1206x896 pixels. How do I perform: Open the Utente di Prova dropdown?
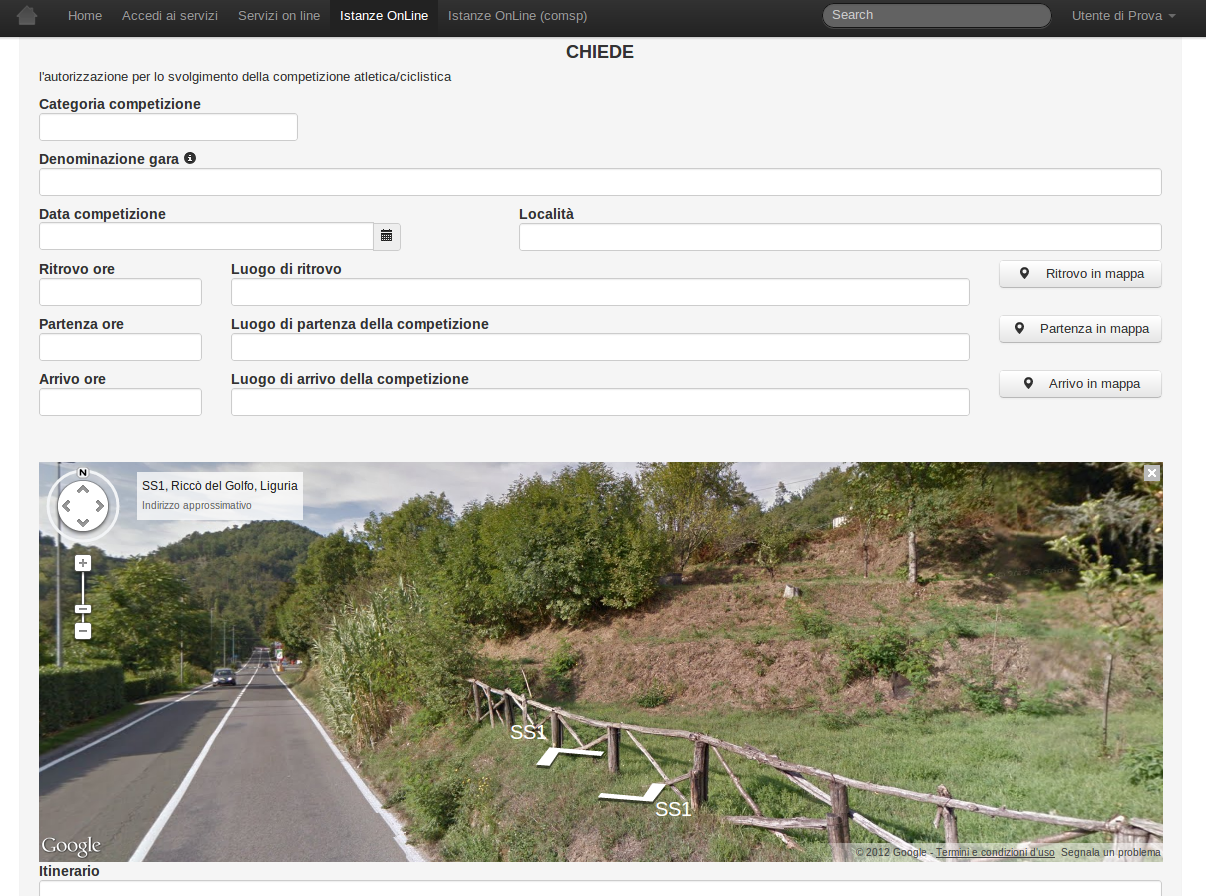click(x=1123, y=16)
